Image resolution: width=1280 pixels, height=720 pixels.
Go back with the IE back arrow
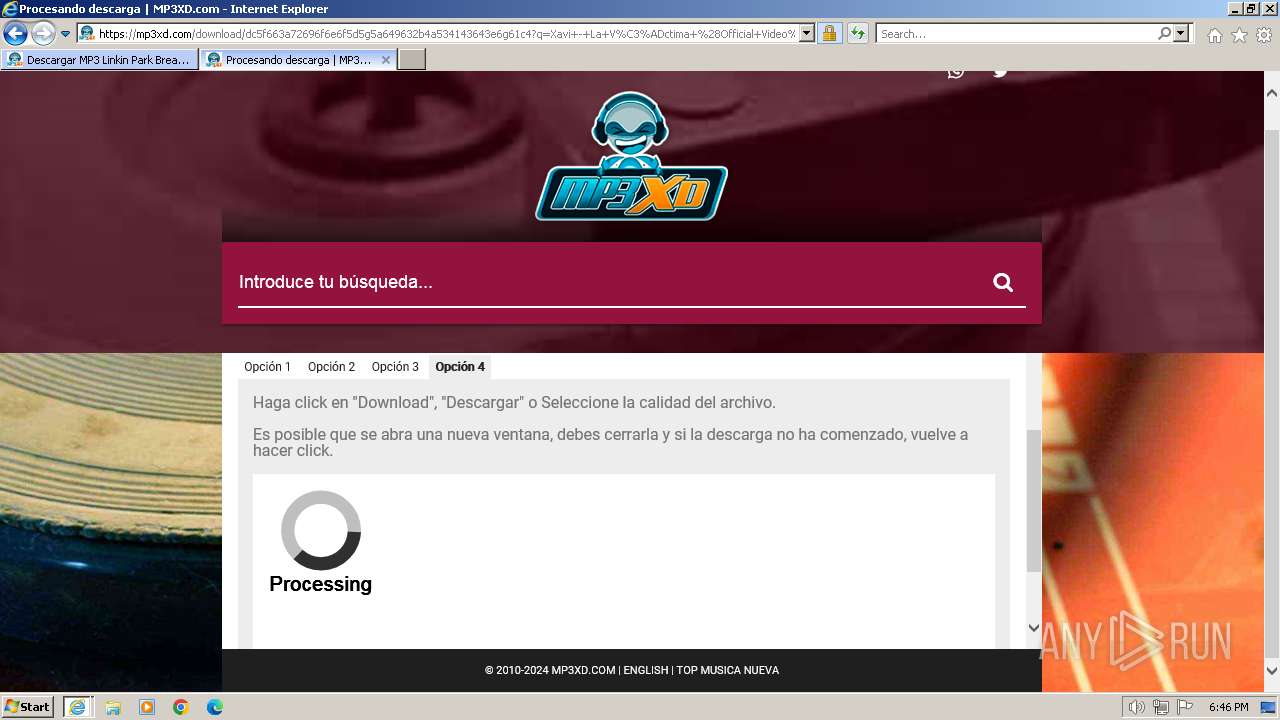click(x=15, y=33)
